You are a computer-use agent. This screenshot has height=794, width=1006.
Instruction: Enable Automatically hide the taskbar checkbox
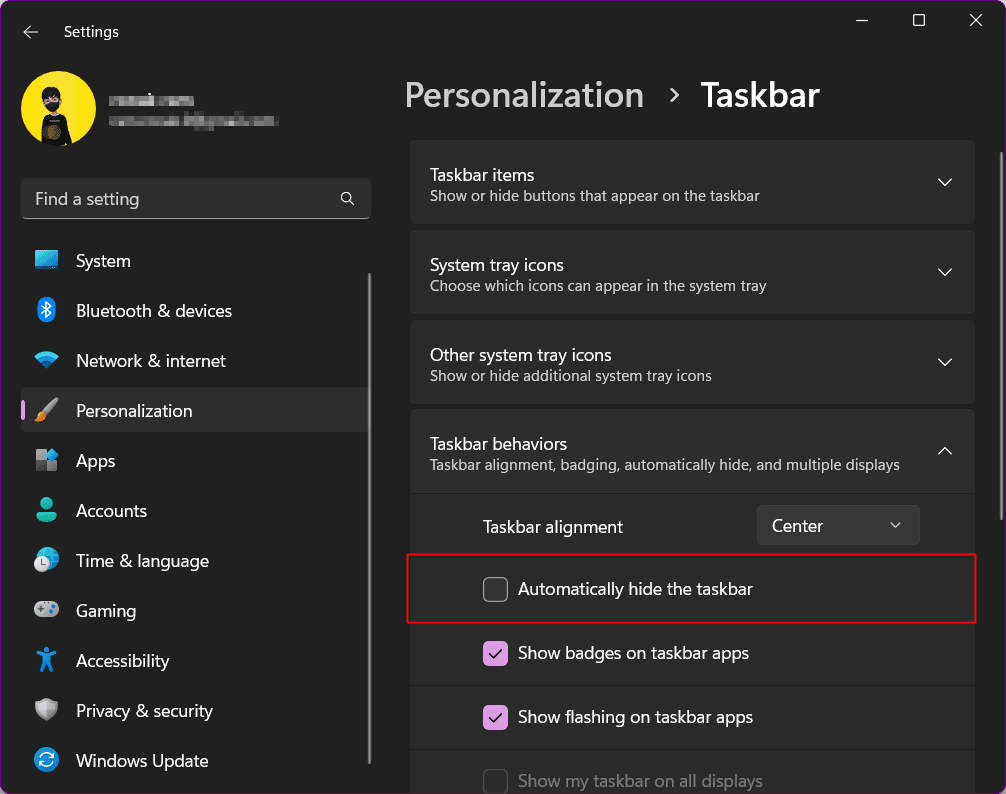click(x=495, y=589)
